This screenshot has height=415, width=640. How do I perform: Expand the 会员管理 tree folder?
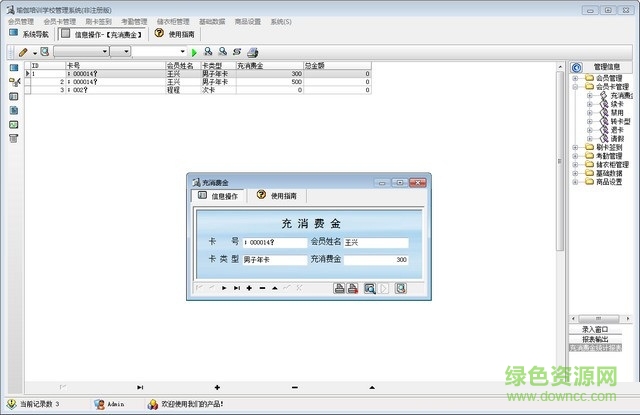pos(575,78)
